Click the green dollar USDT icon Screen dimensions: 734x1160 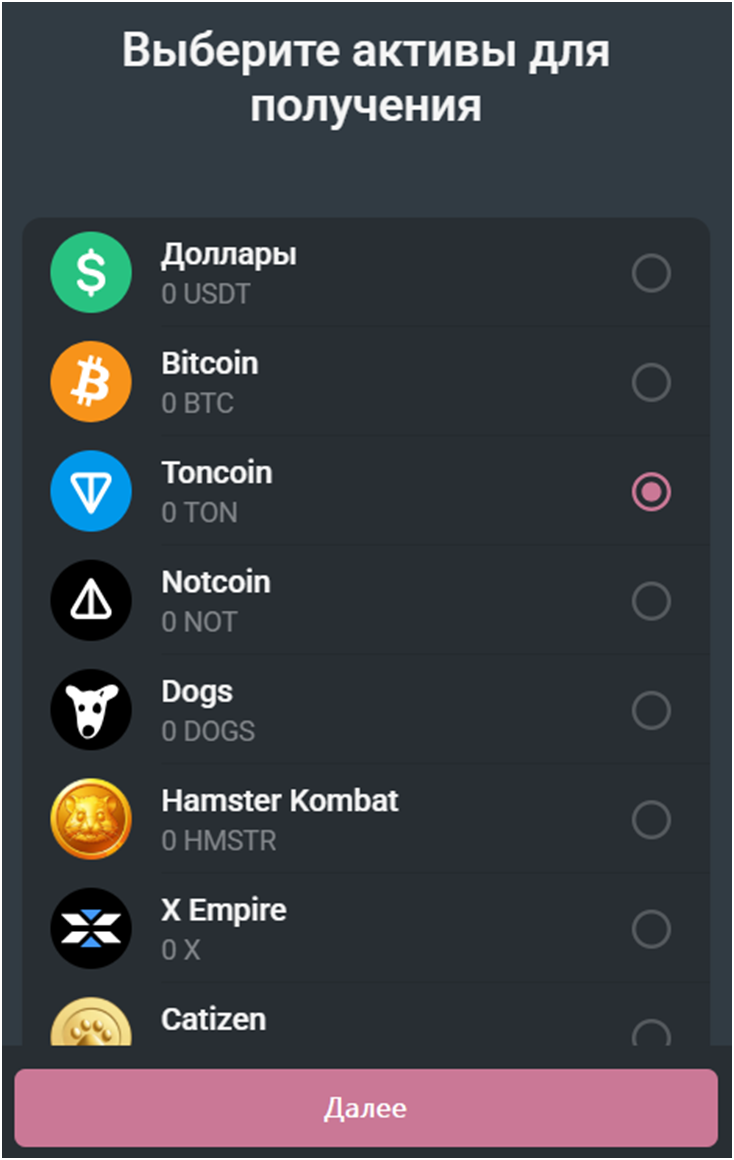point(91,273)
